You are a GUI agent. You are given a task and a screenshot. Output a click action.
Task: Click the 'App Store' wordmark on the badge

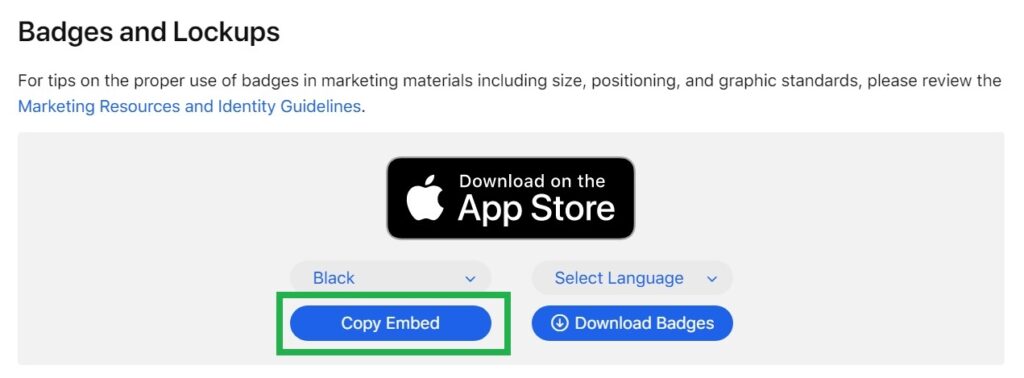(536, 208)
